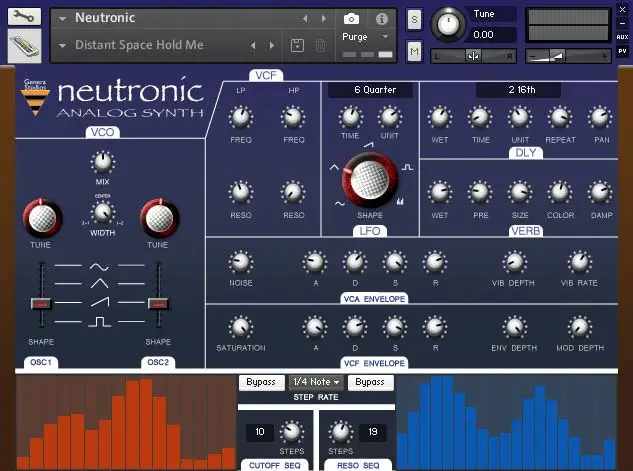Click the MOD DEPTH knob

pos(580,327)
